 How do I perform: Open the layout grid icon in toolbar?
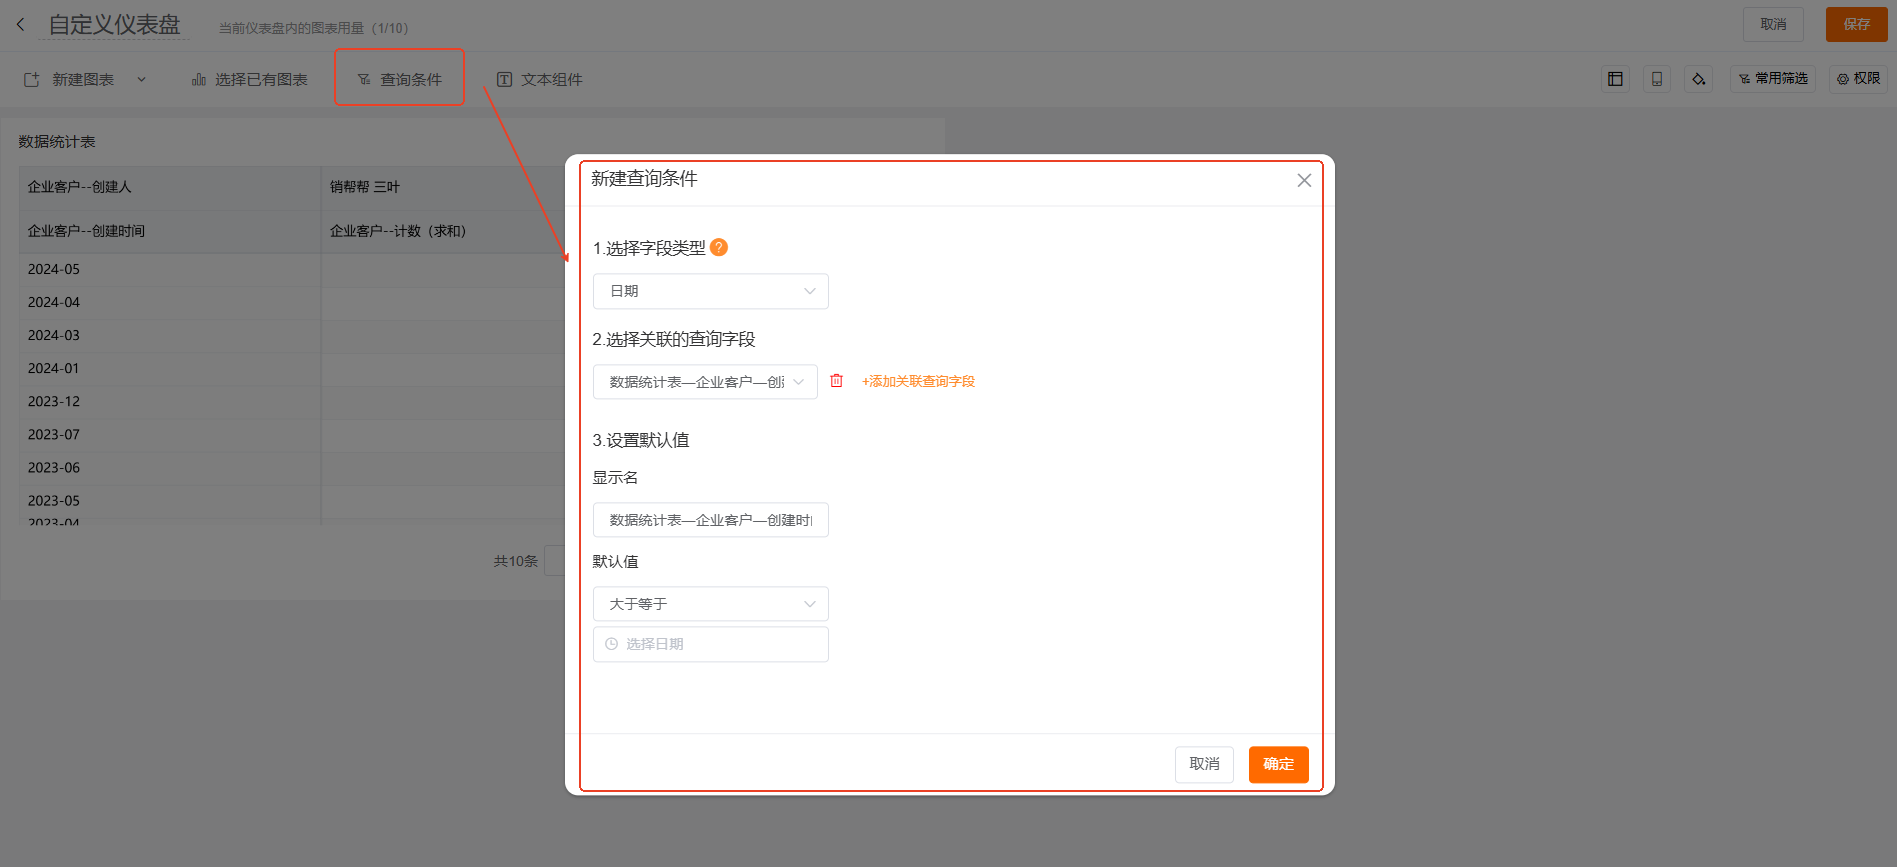click(x=1615, y=79)
